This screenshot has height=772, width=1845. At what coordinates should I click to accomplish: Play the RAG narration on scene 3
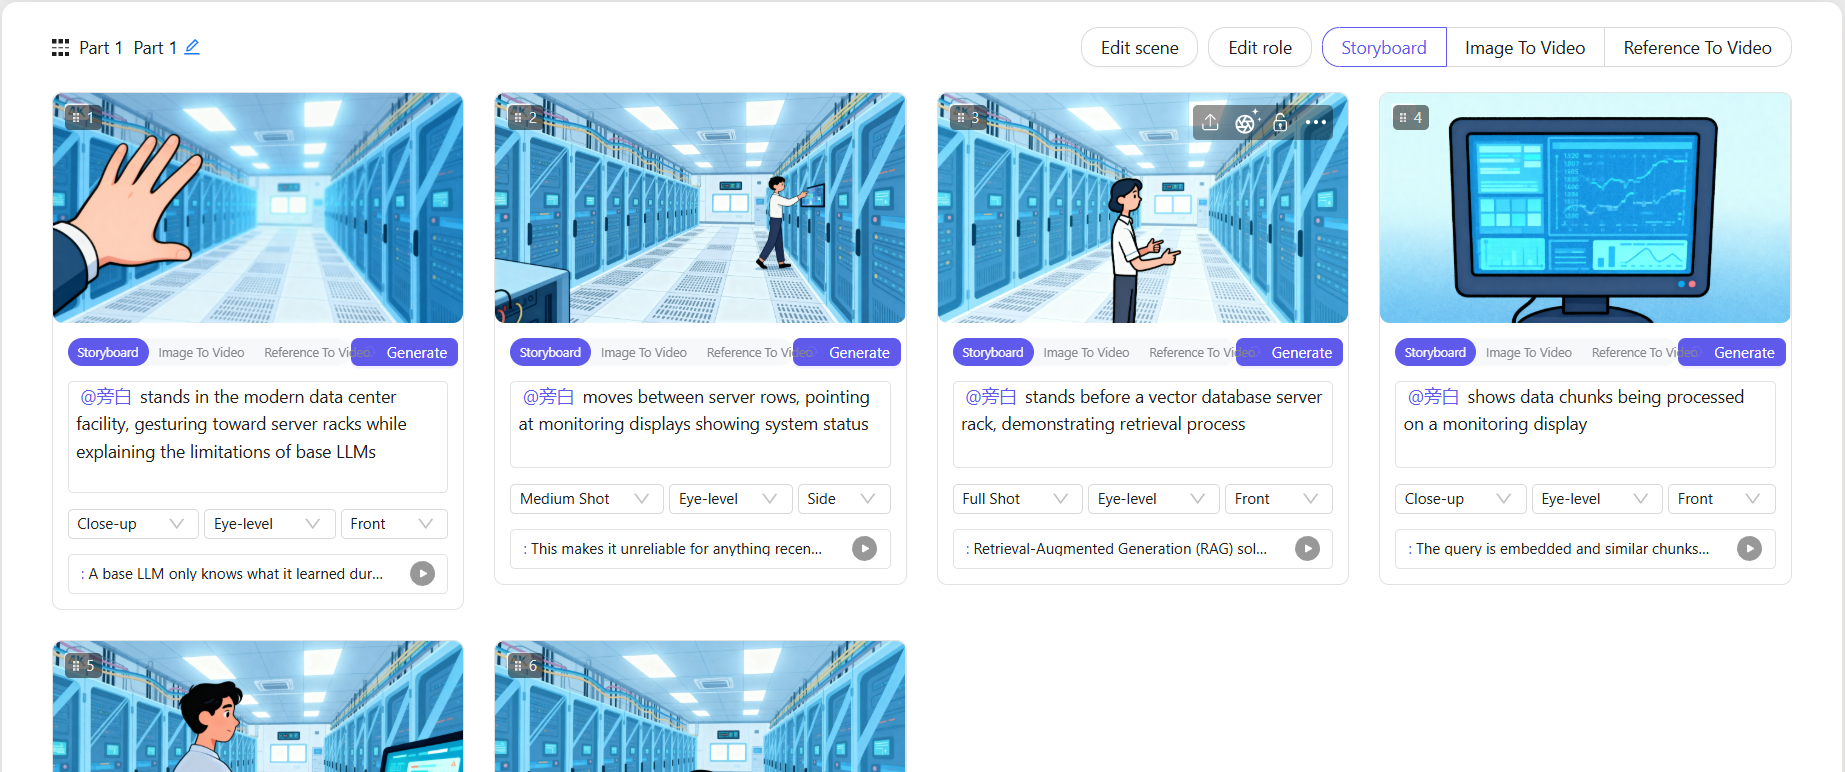pos(1307,548)
